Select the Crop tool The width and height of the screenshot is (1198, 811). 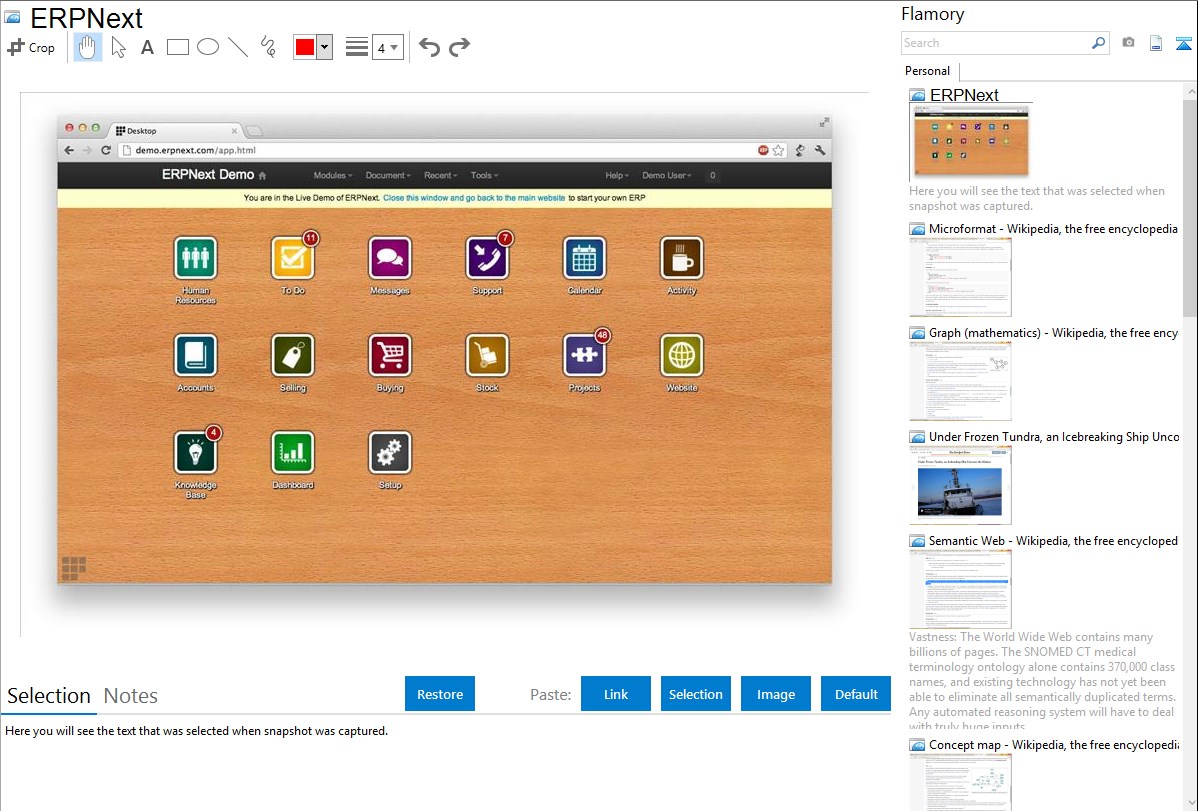[31, 47]
